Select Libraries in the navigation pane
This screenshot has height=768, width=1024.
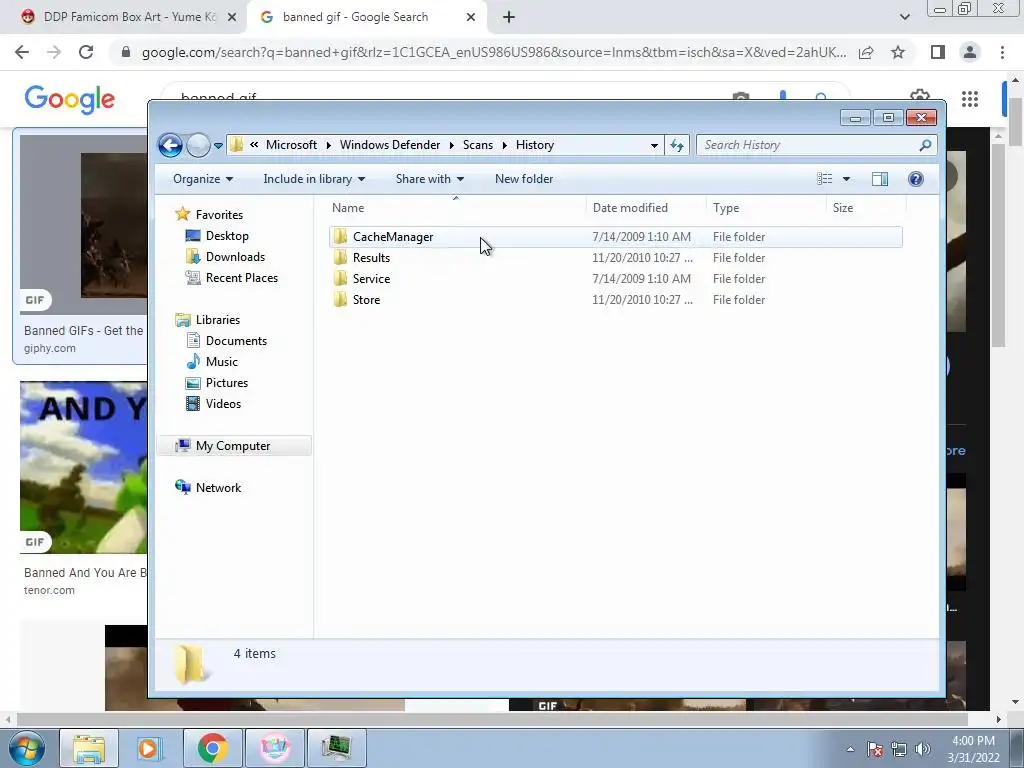[x=217, y=320]
